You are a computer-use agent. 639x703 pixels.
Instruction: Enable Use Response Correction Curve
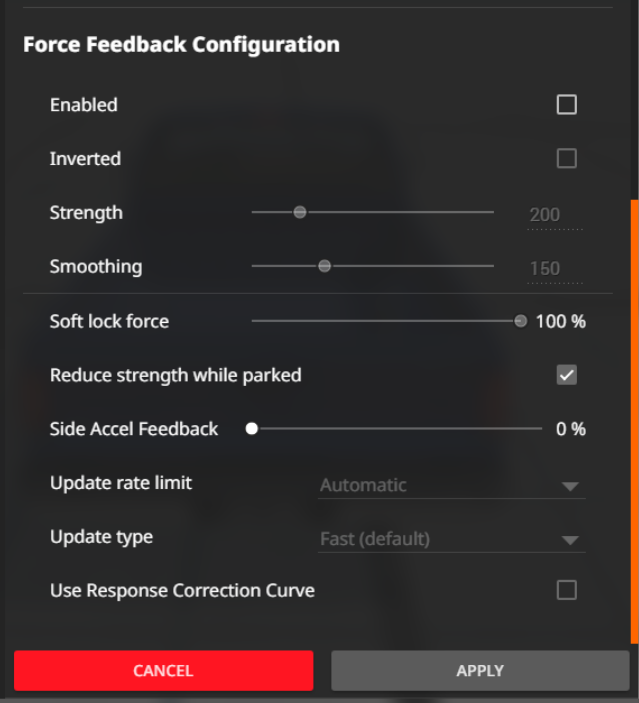567,590
